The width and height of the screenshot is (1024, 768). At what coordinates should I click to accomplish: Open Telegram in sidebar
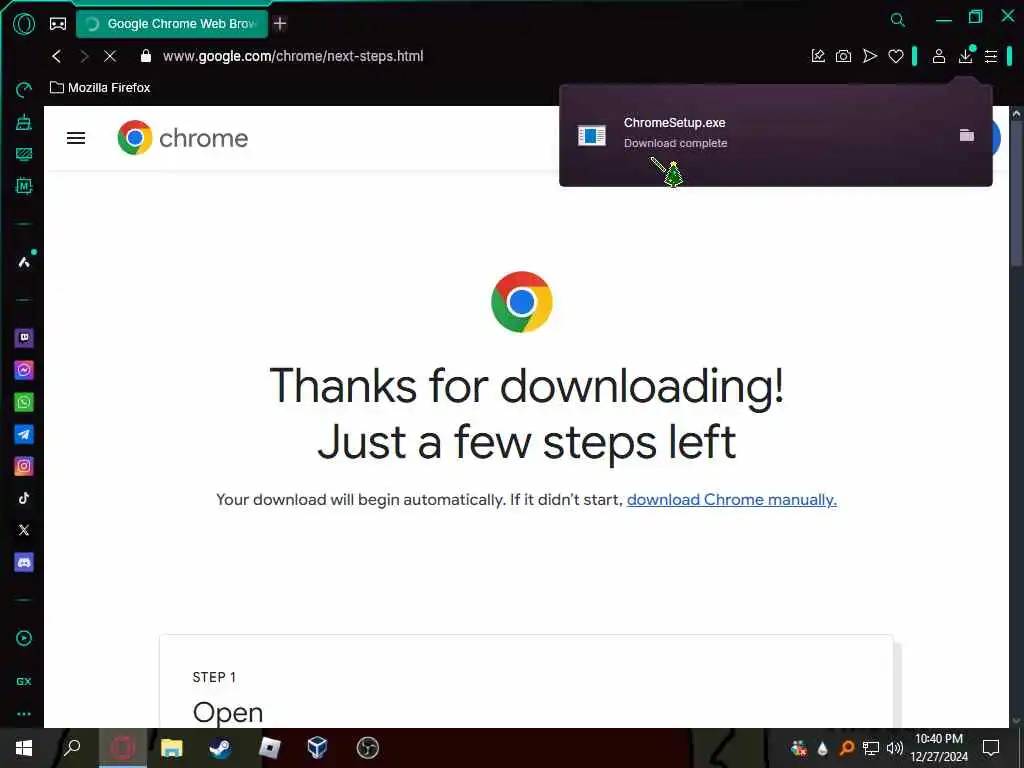point(24,434)
